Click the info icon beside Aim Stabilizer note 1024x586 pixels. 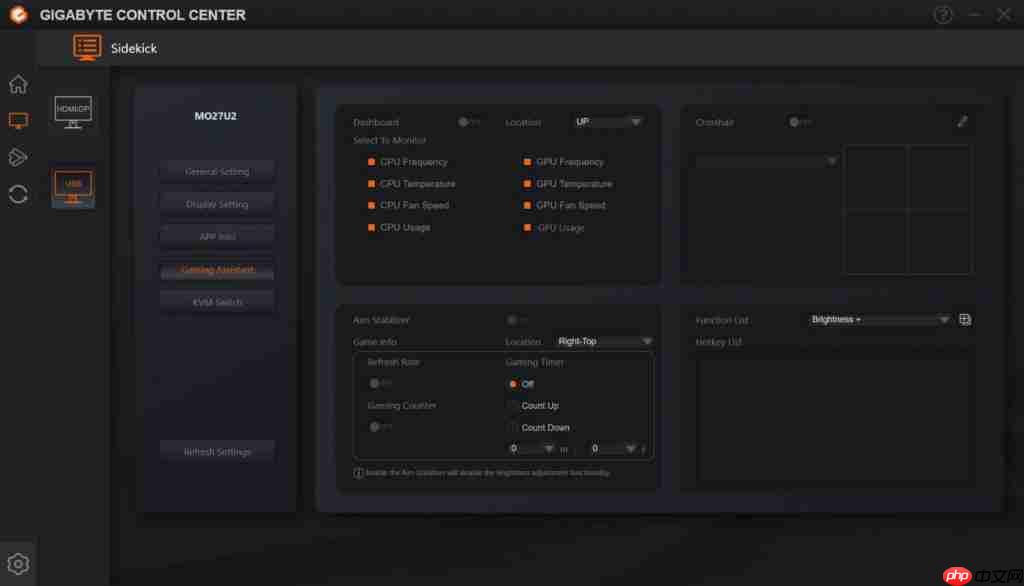358,473
